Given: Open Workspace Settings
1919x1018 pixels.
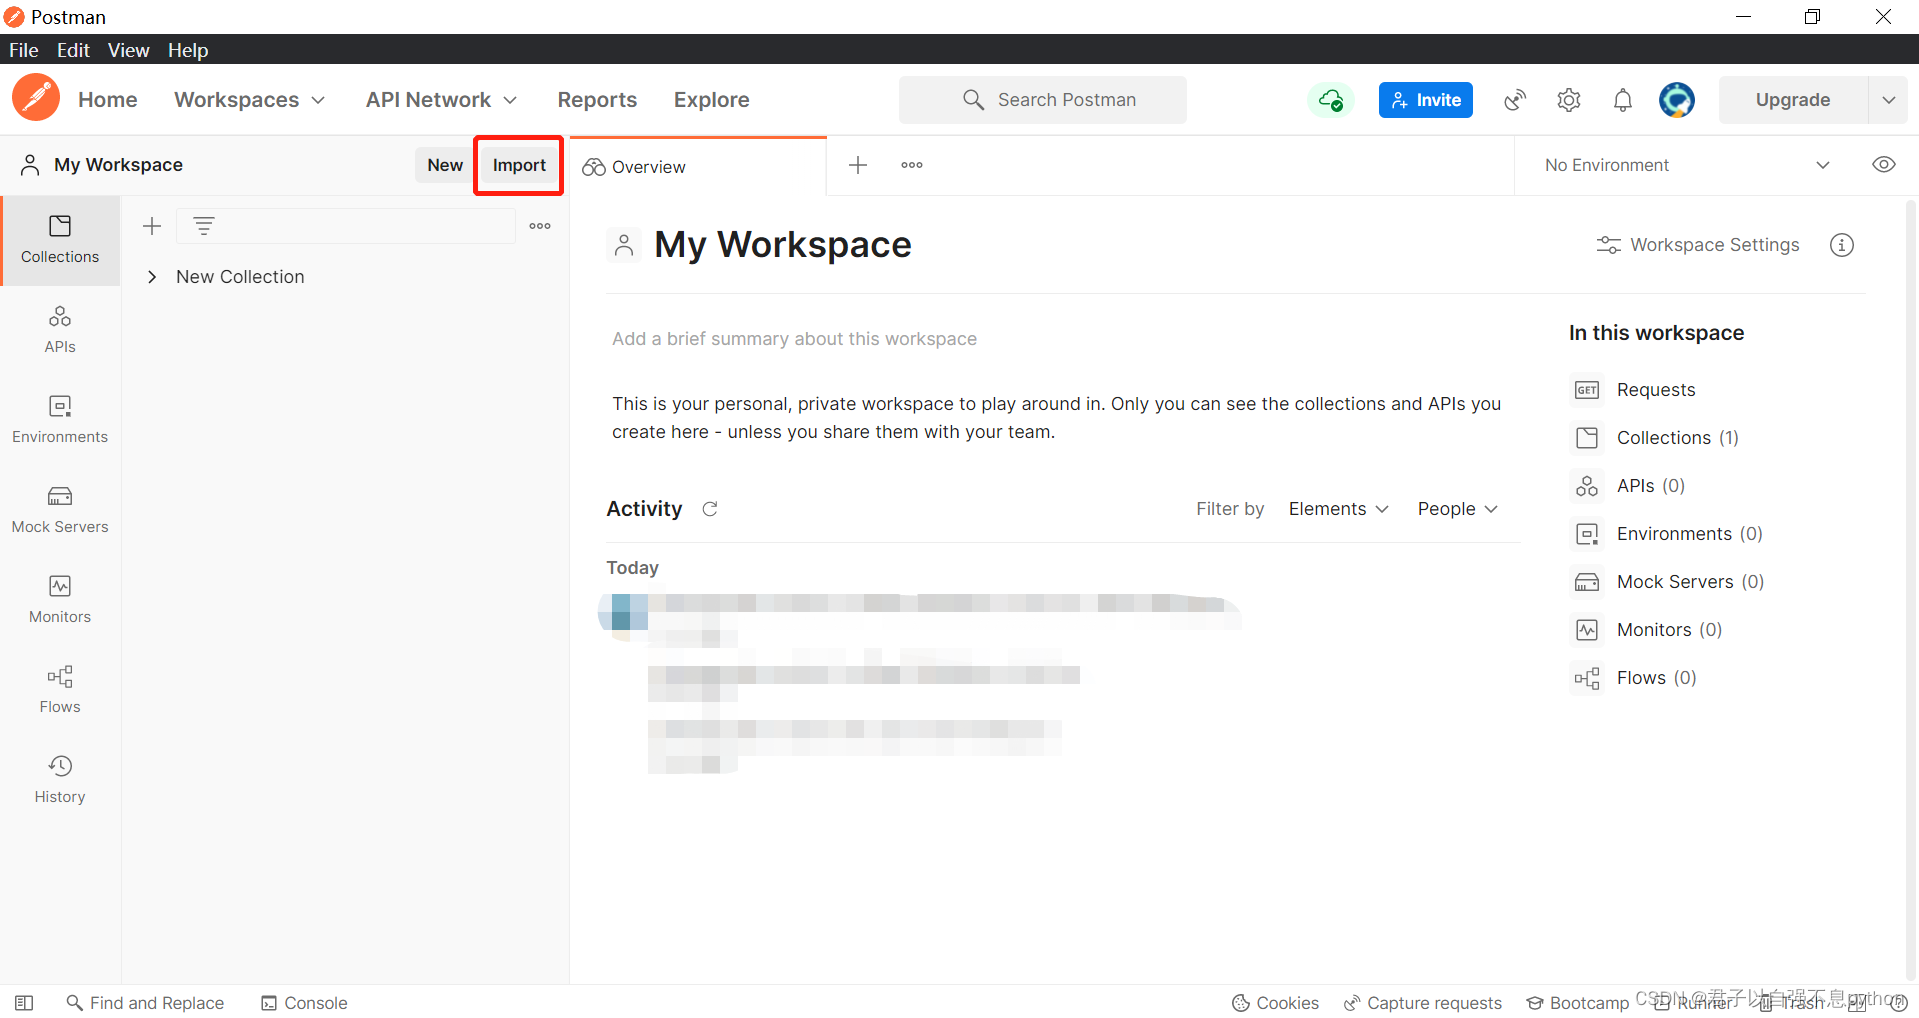Looking at the screenshot, I should 1698,245.
